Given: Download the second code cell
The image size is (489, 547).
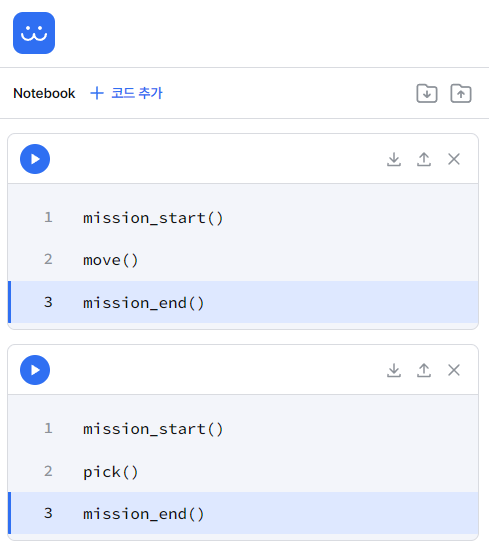Looking at the screenshot, I should [394, 370].
